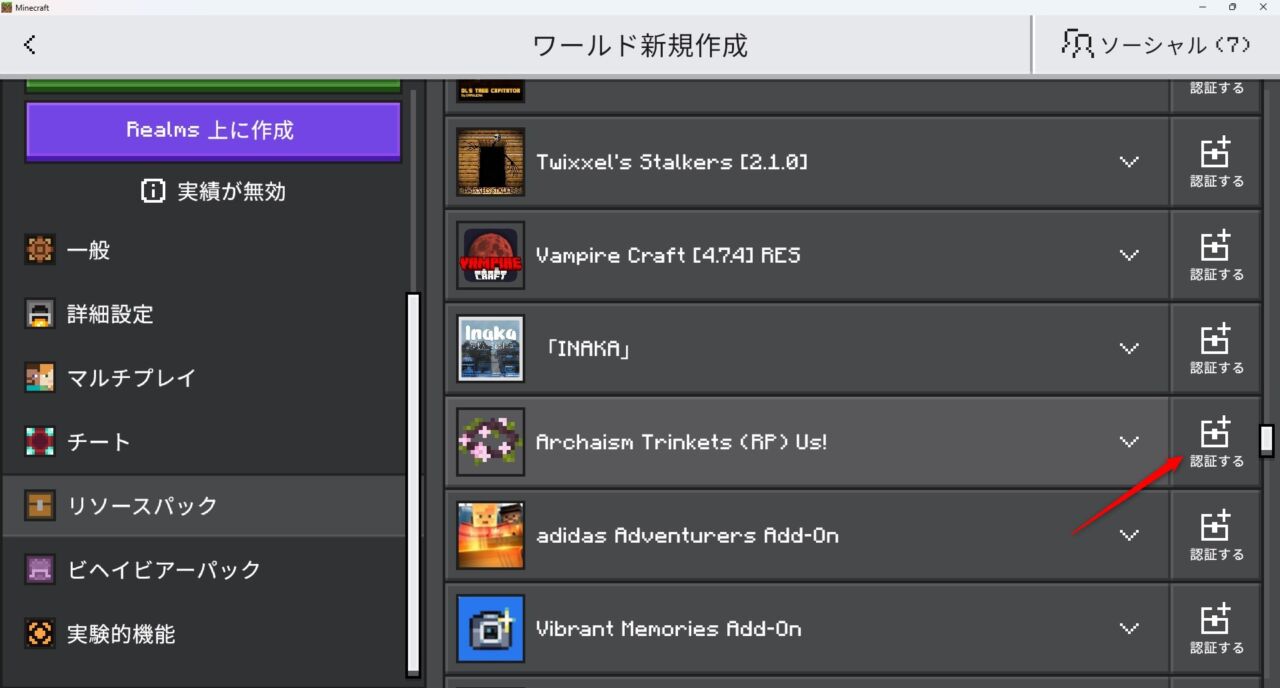Click the Vampire Craft thumbnail
The image size is (1280, 688).
pos(491,255)
